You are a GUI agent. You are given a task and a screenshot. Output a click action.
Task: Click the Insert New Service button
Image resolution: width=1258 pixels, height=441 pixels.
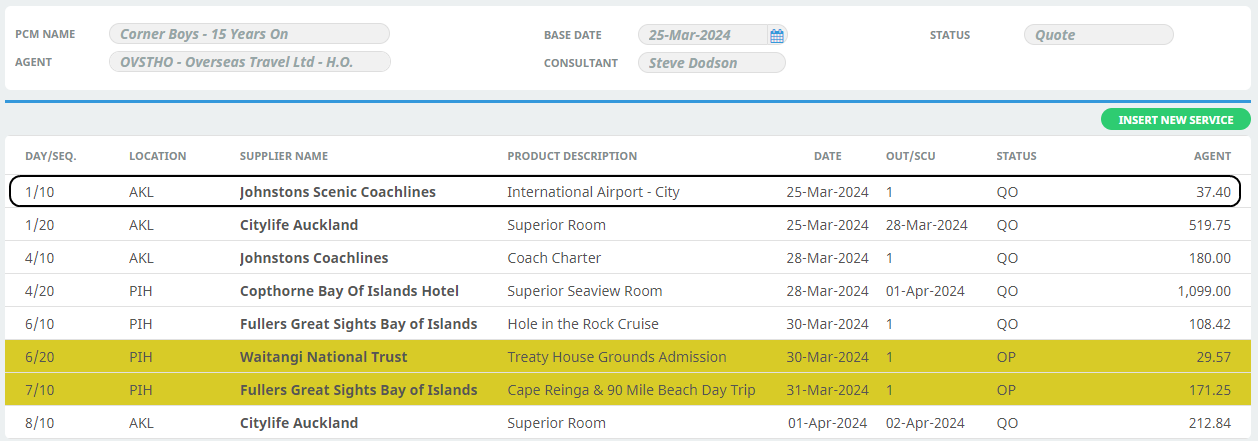(1176, 120)
